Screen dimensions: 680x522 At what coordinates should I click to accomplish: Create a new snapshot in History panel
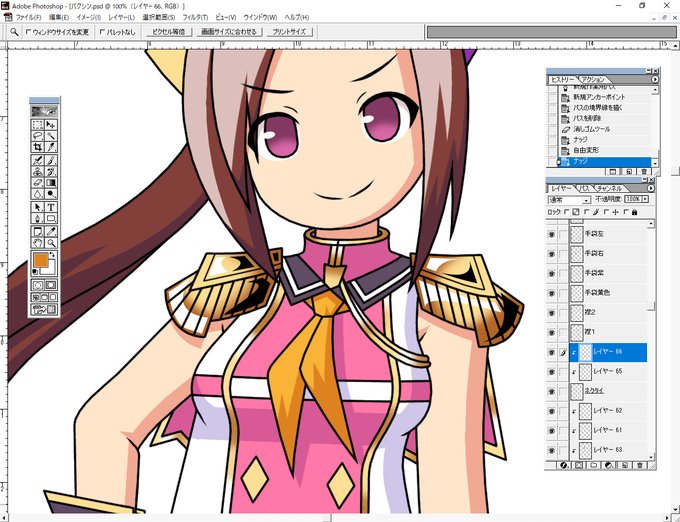tap(613, 172)
